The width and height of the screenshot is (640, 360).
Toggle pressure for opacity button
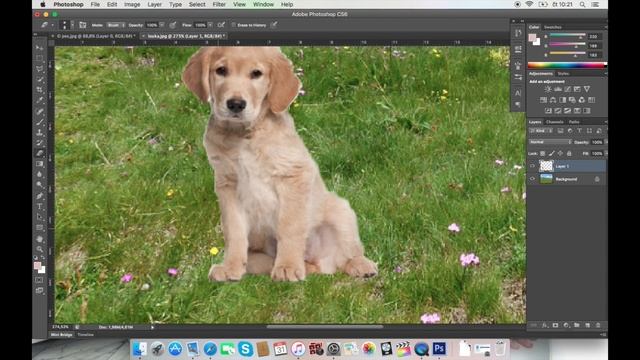pos(173,25)
